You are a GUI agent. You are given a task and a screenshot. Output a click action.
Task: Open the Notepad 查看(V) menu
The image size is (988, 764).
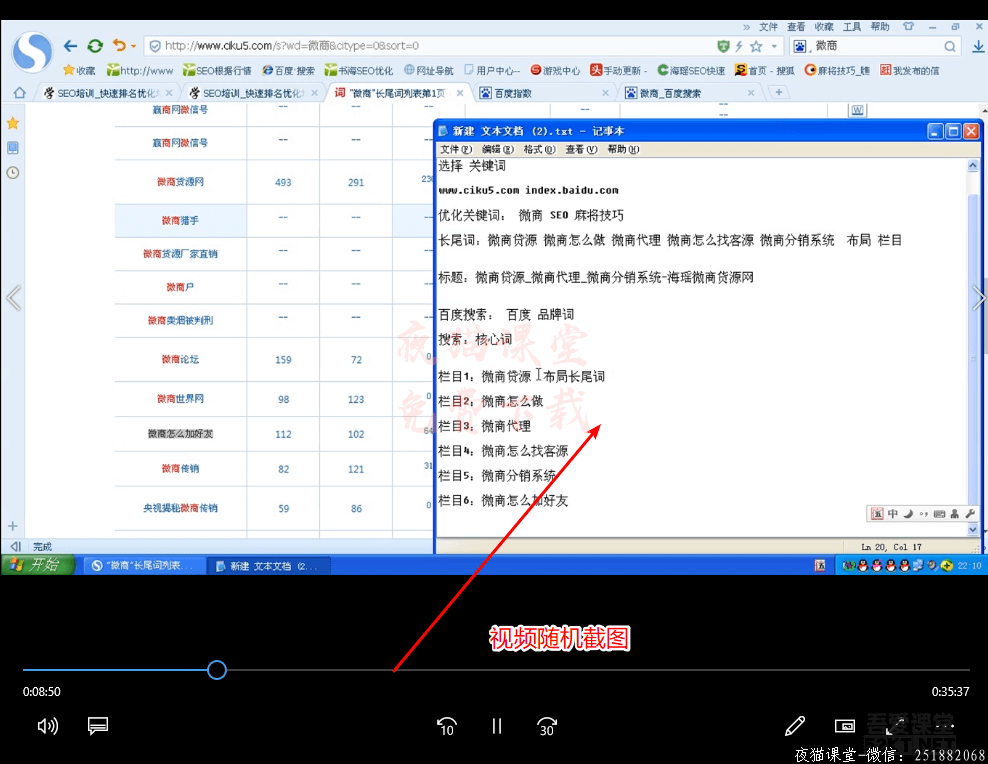[x=581, y=149]
